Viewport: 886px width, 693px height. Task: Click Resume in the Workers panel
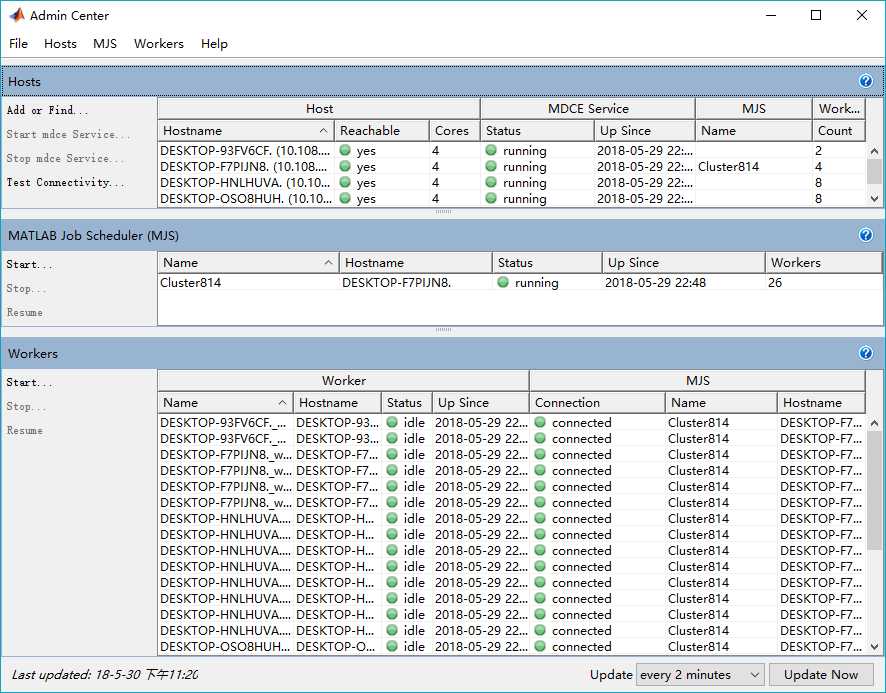click(x=24, y=431)
